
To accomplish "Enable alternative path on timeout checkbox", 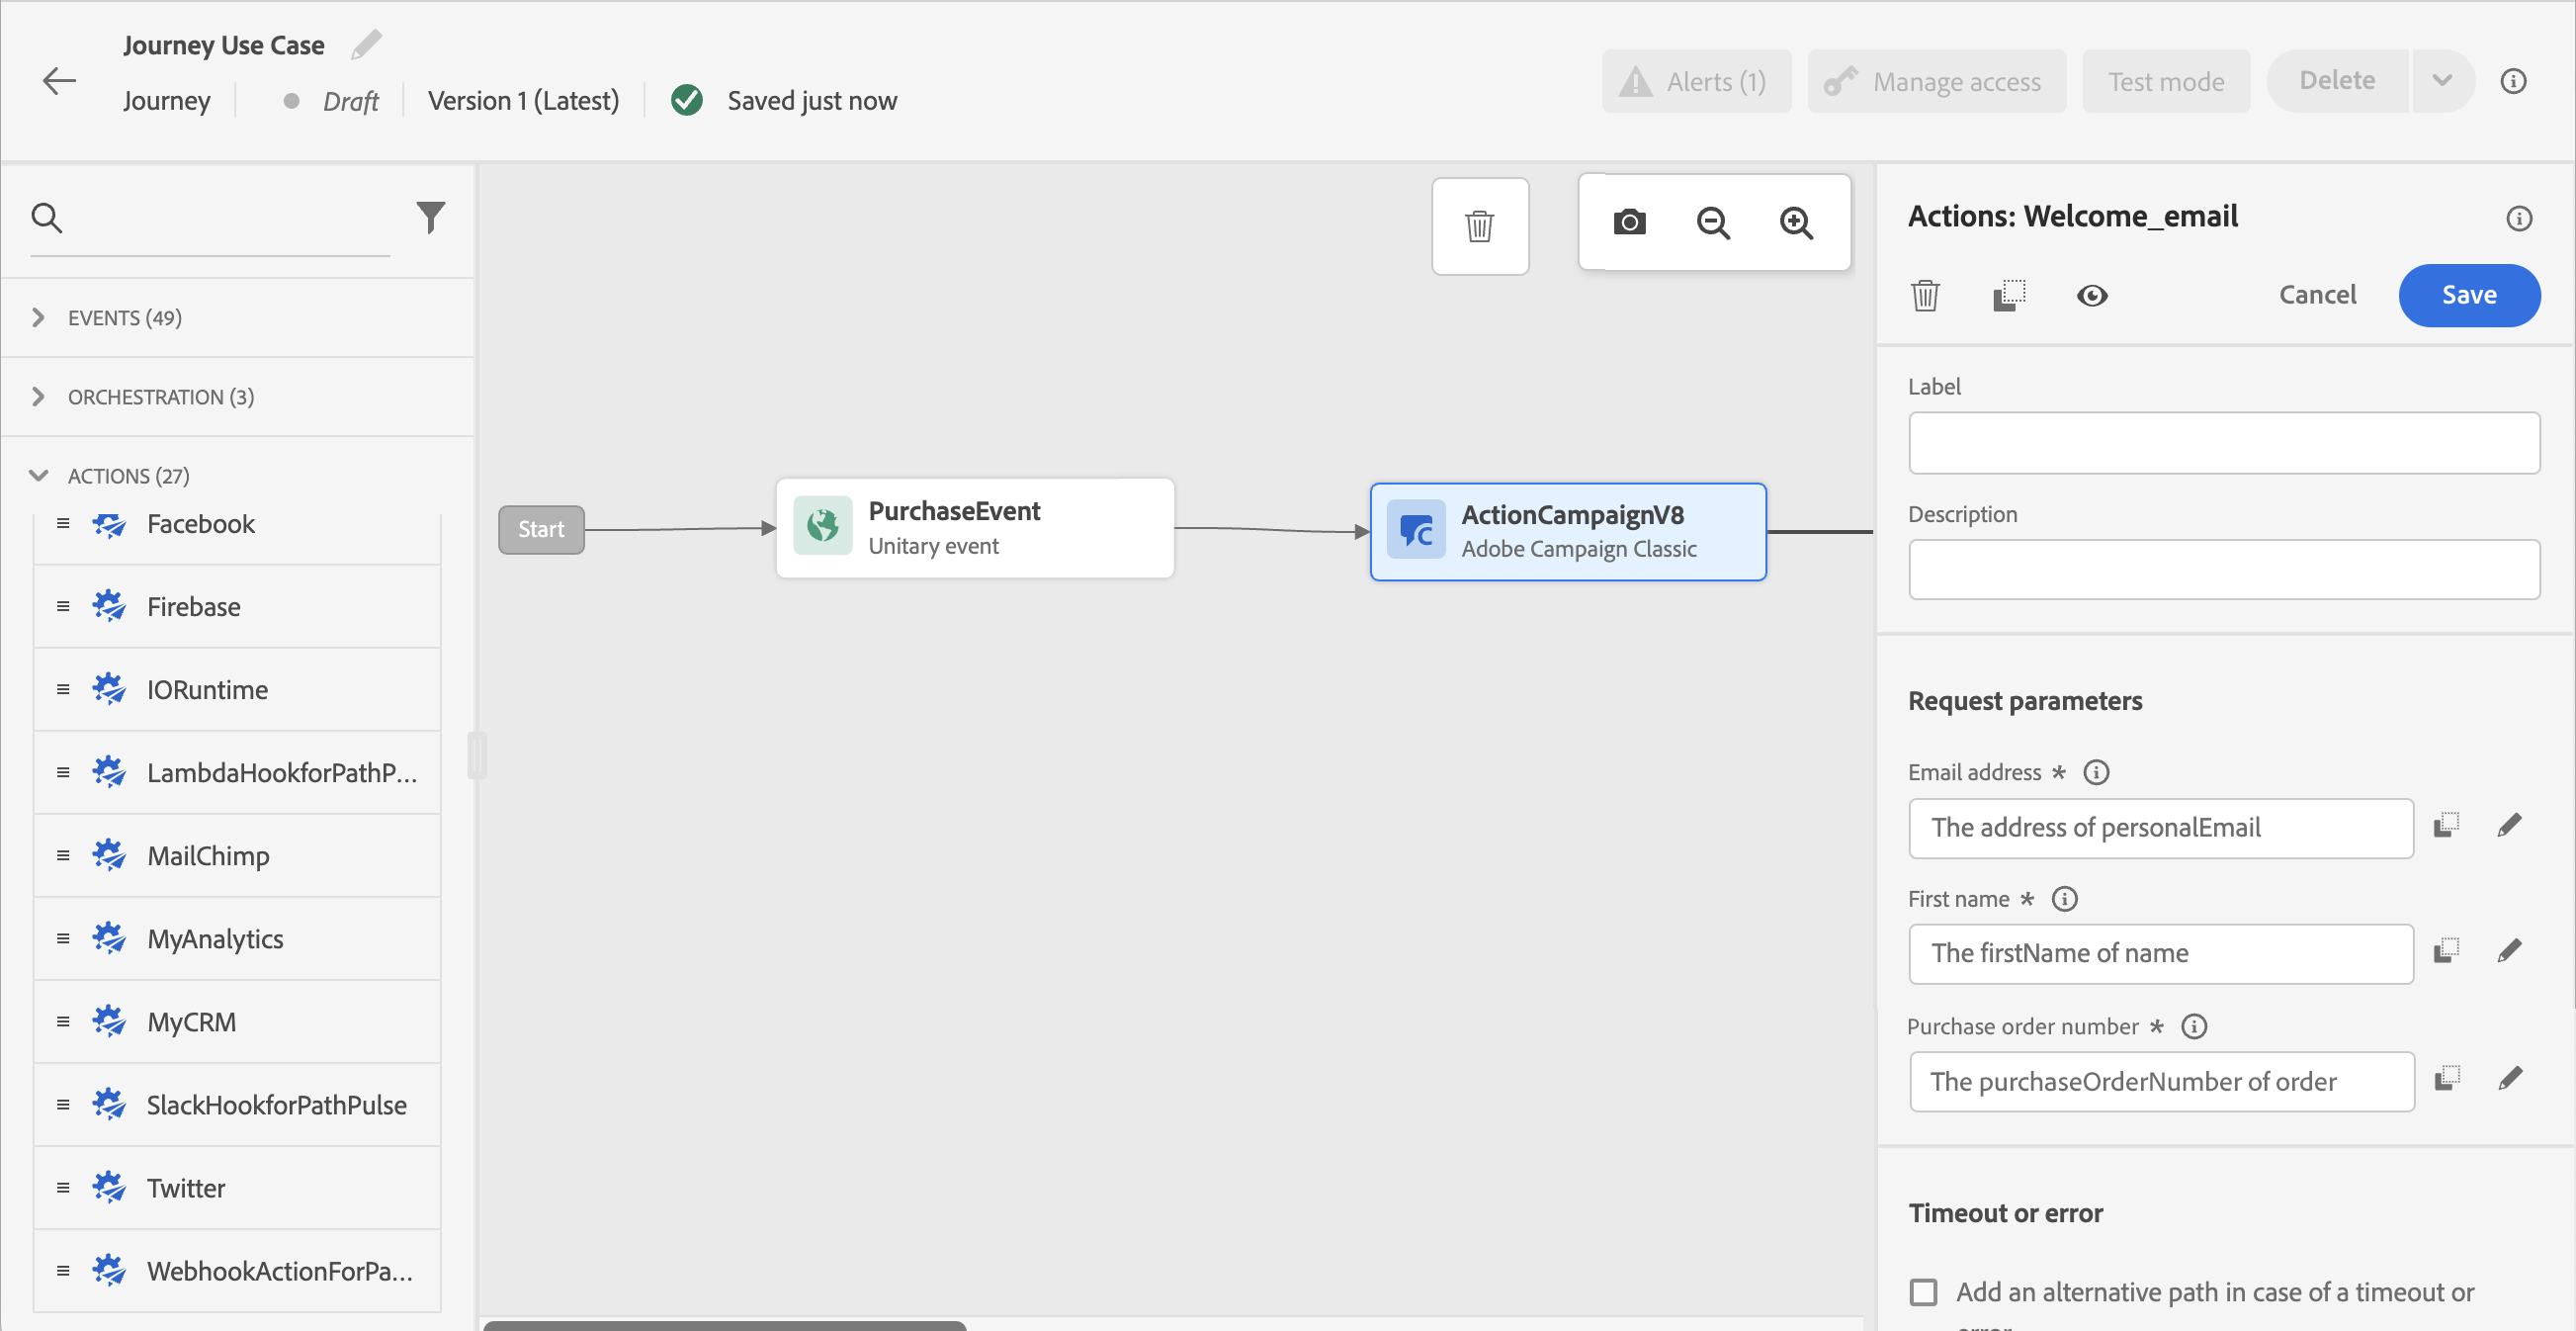I will click(x=1923, y=1292).
